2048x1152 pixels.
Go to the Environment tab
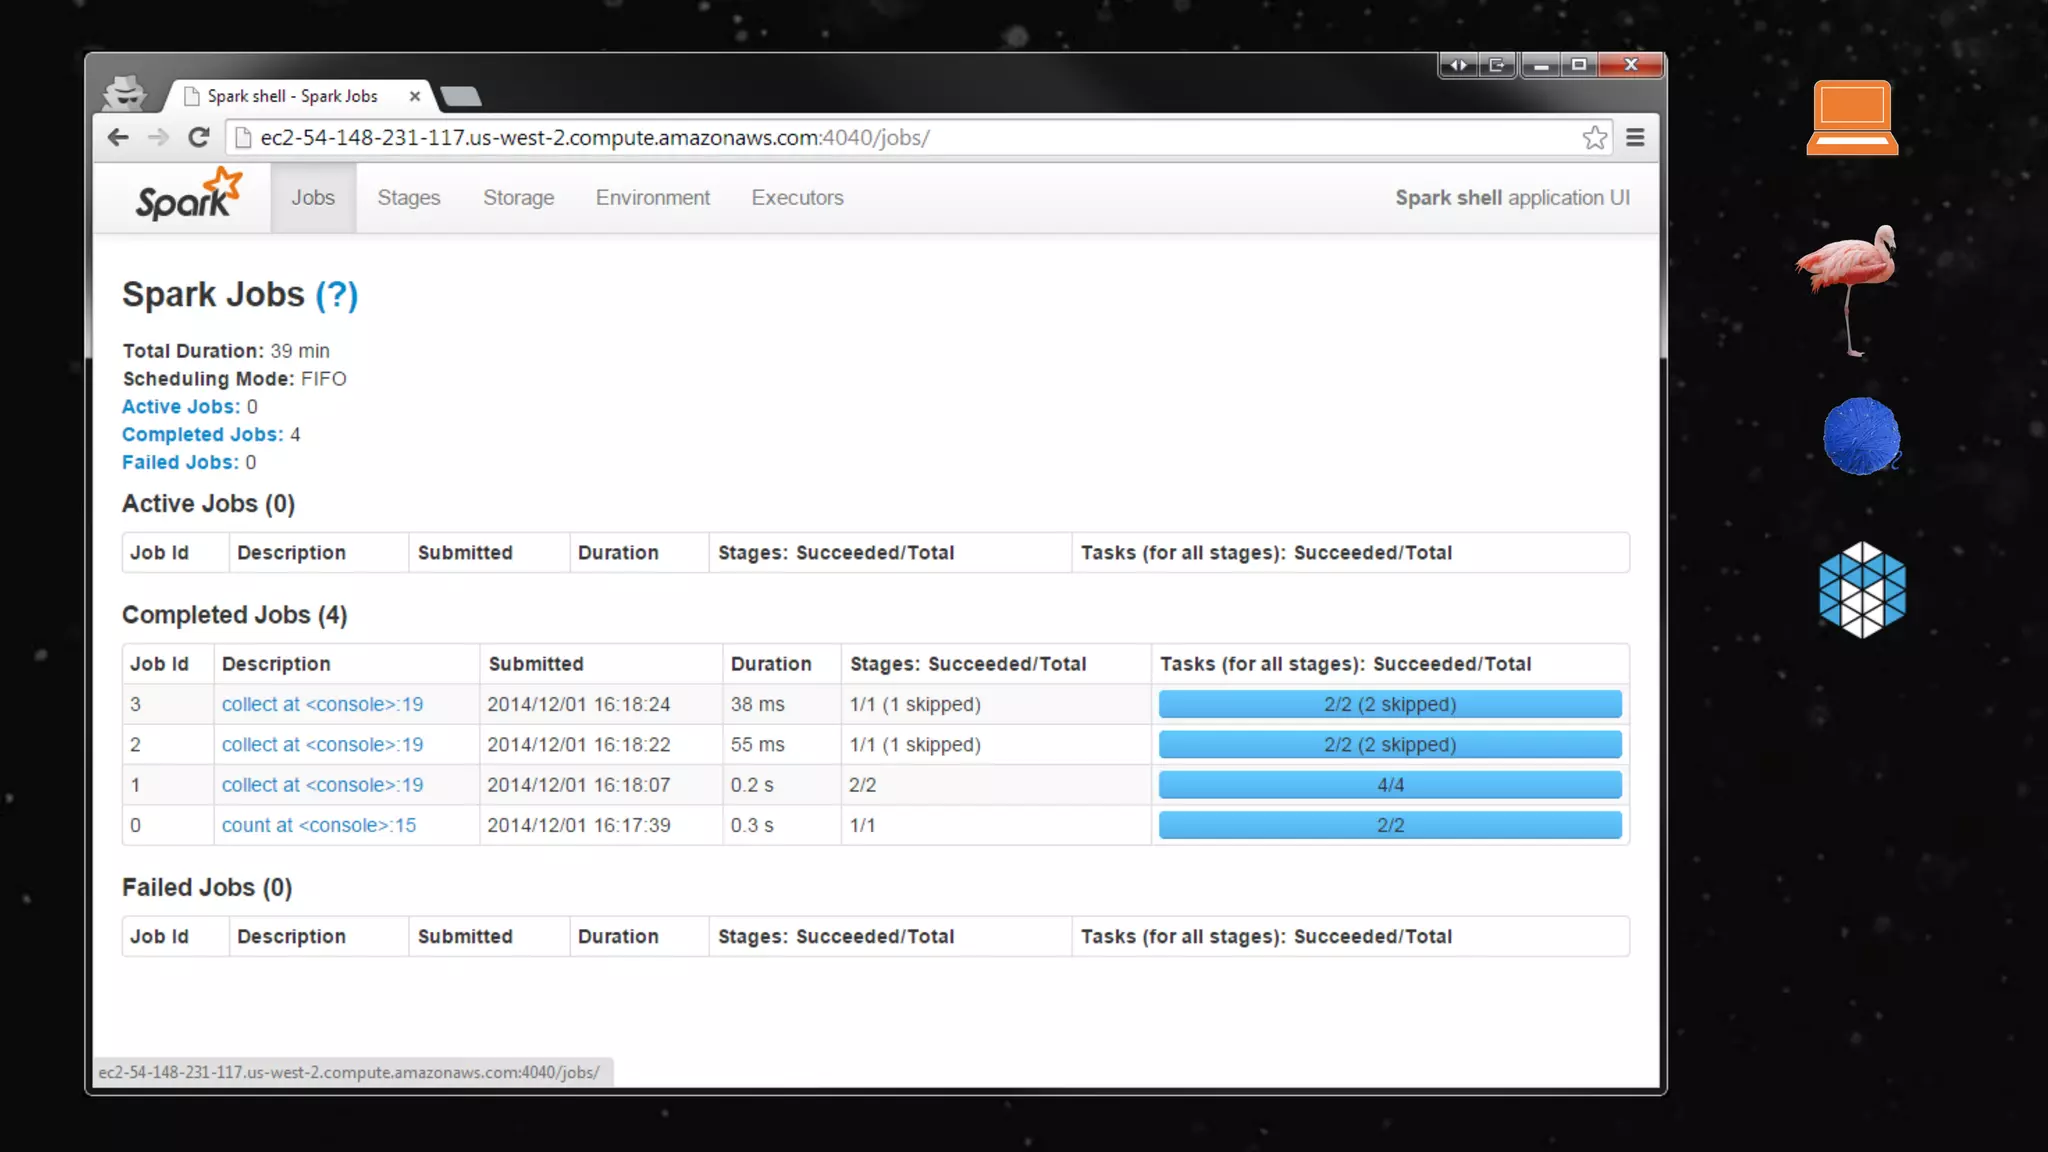pos(652,198)
